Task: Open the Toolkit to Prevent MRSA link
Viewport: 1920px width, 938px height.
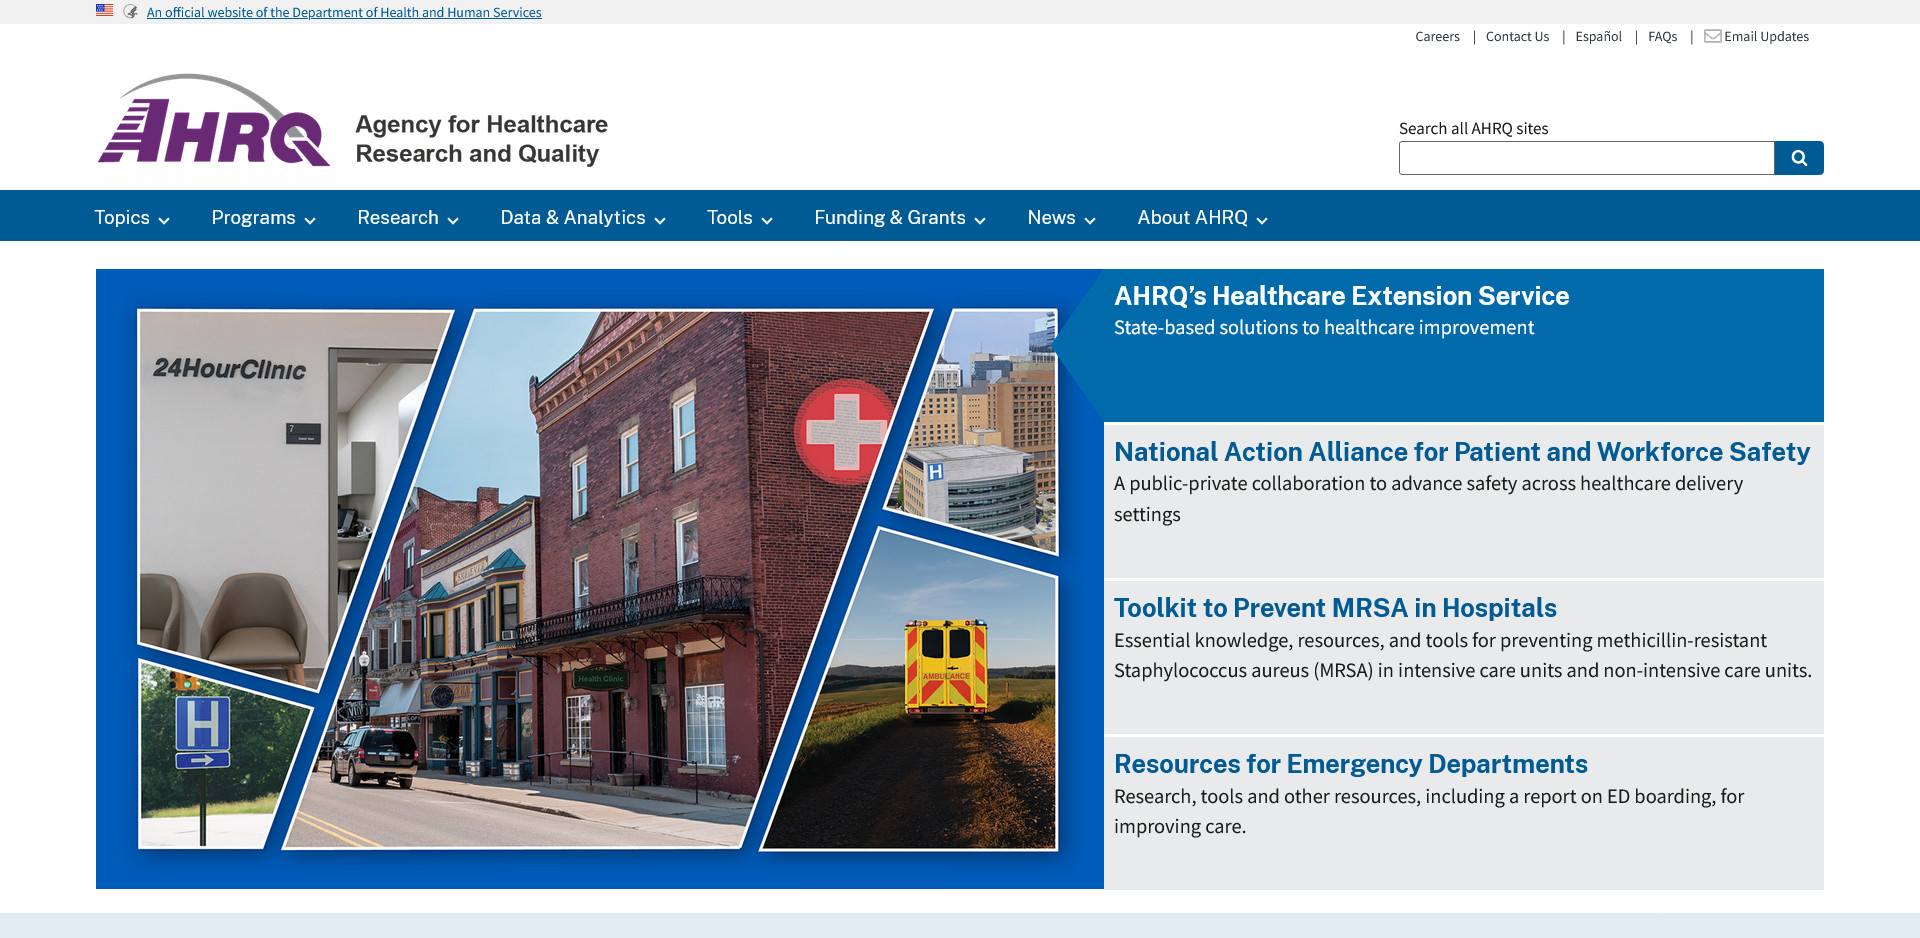Action: point(1334,608)
